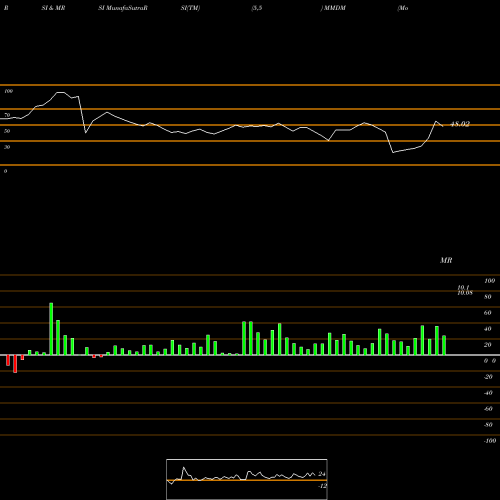Image resolution: width=500 pixels, height=500 pixels.
Task: Click the 'MMDM' header text
Action: click(x=335, y=8)
